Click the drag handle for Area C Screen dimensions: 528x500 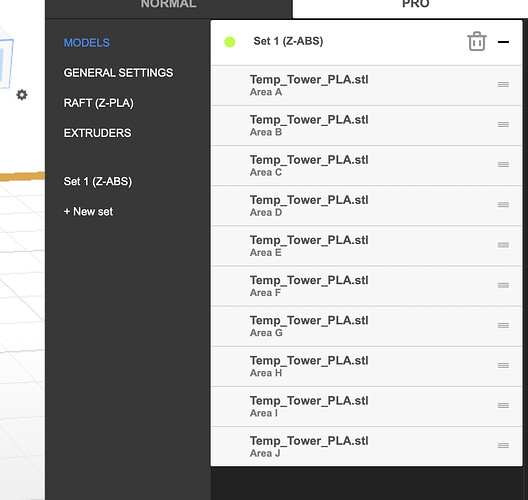coord(503,164)
